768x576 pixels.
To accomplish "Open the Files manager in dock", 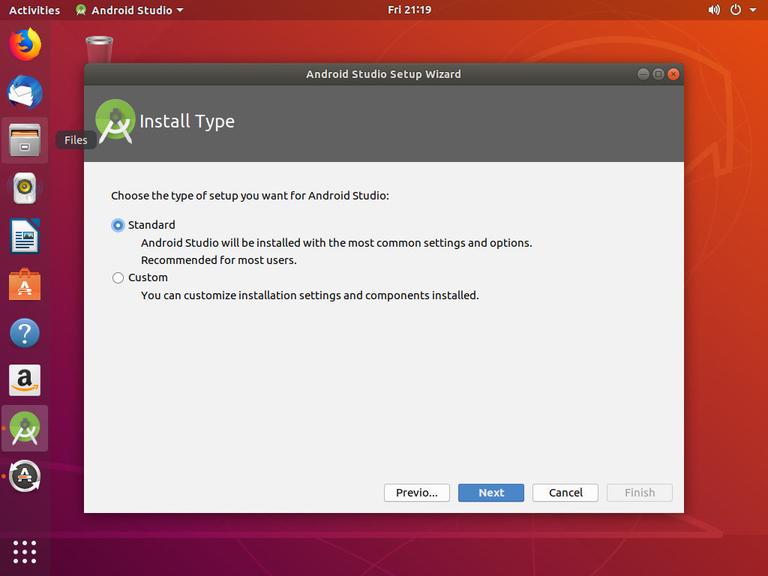I will click(x=25, y=140).
